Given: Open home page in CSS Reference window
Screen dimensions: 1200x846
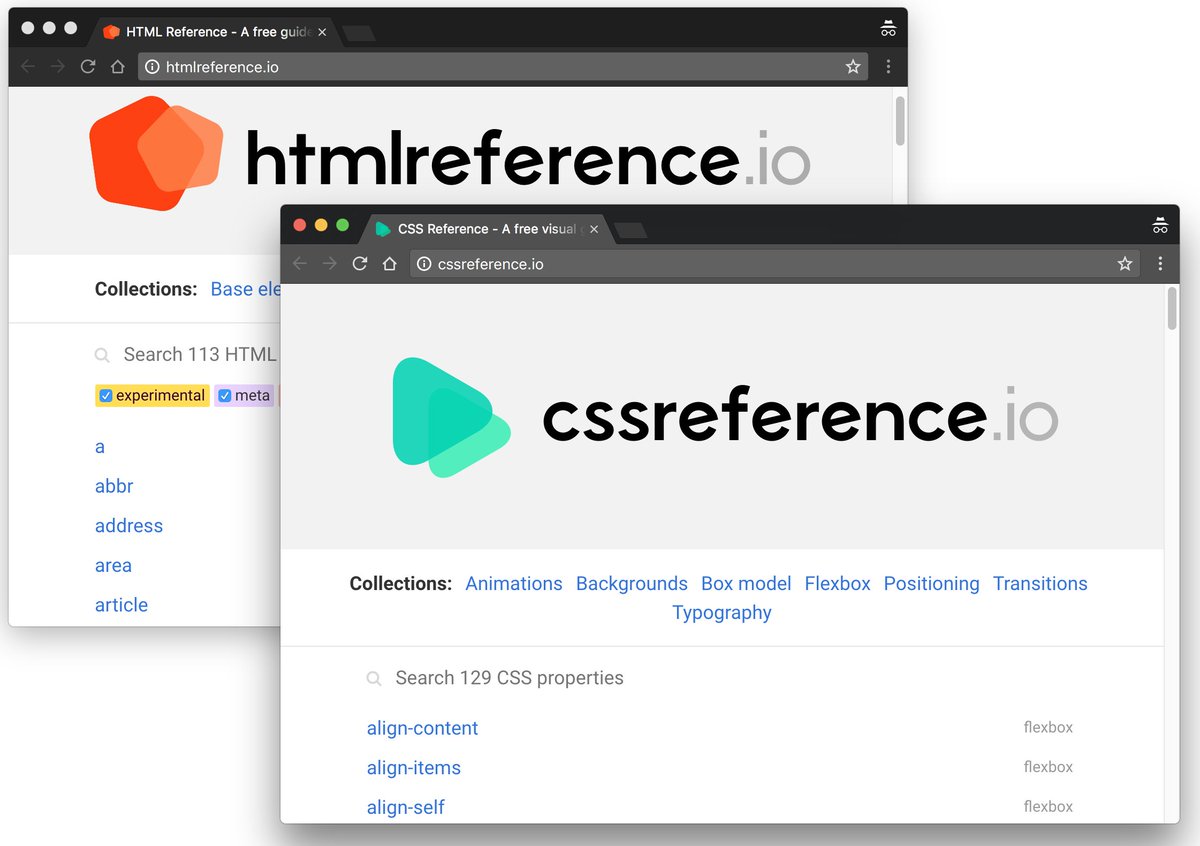Looking at the screenshot, I should click(x=390, y=264).
